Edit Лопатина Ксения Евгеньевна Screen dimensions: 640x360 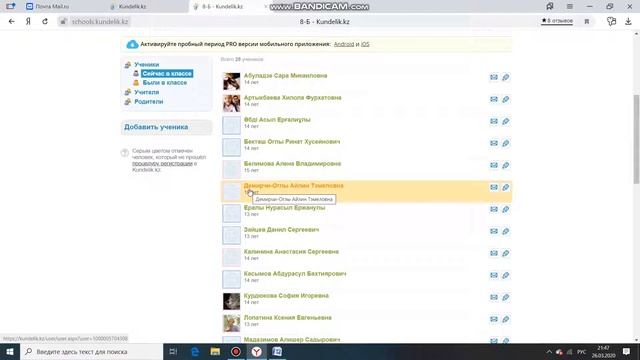pyautogui.click(x=505, y=320)
